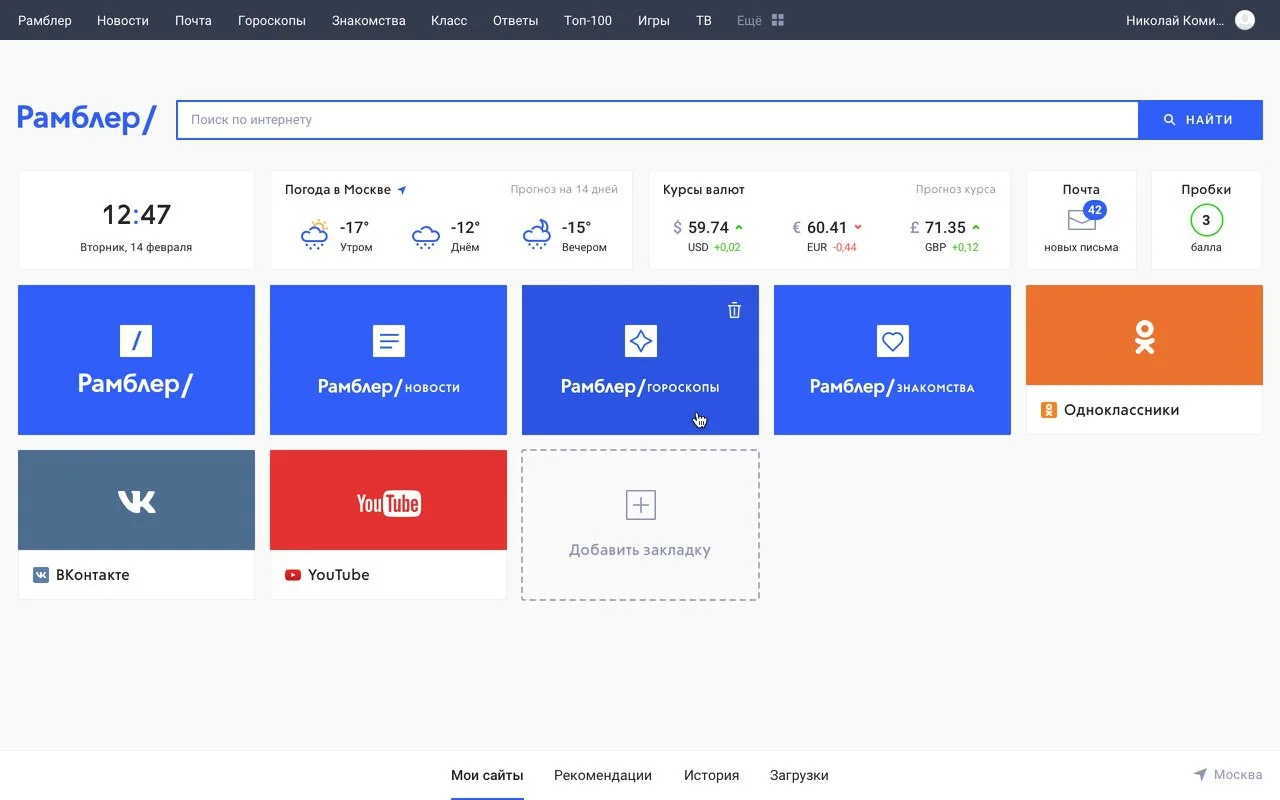
Task: Open the traffic score circle showing 3
Action: 1206,220
